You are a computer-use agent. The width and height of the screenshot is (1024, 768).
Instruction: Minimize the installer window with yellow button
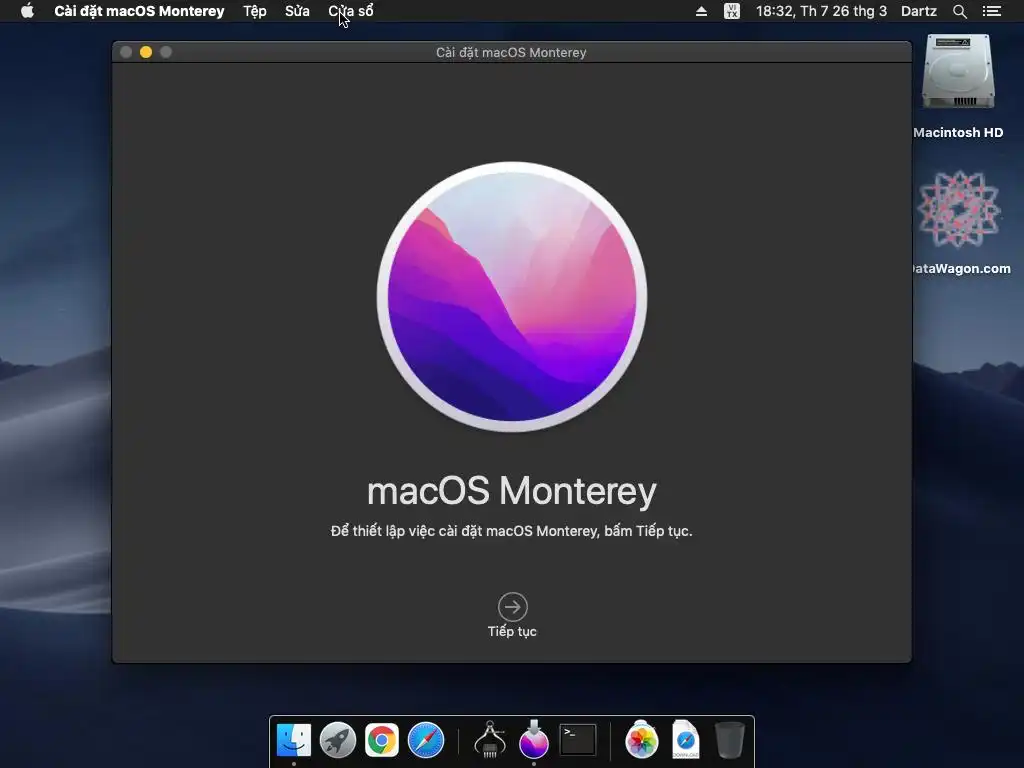pos(146,52)
